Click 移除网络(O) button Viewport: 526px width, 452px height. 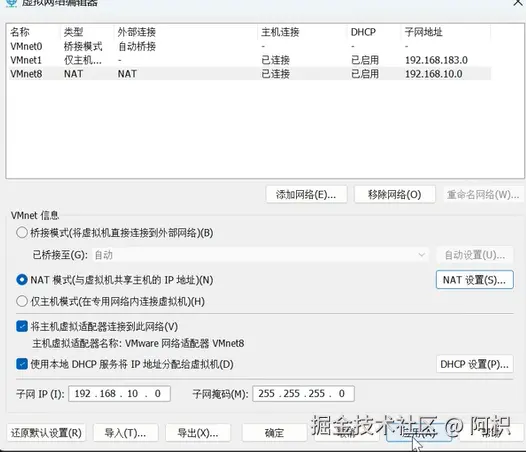(394, 195)
